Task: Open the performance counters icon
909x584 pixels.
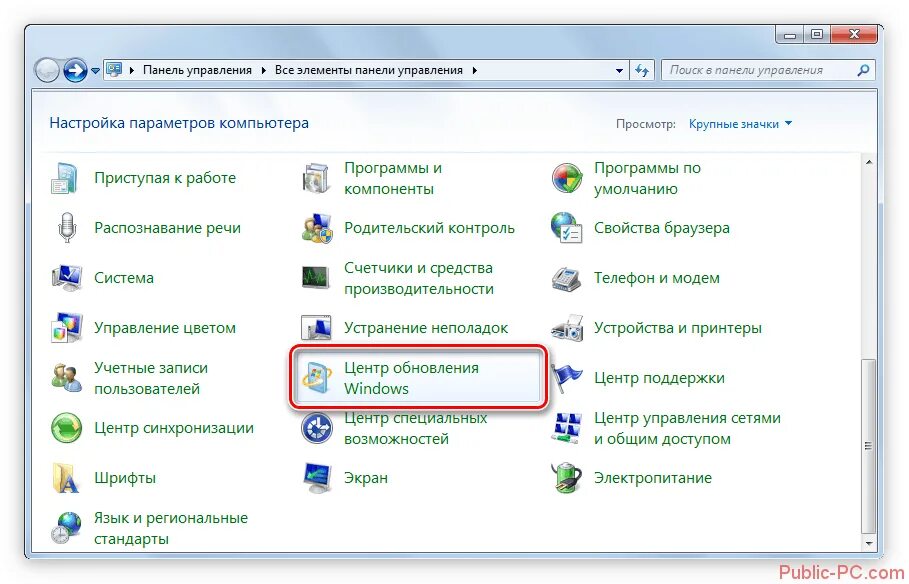Action: 317,278
